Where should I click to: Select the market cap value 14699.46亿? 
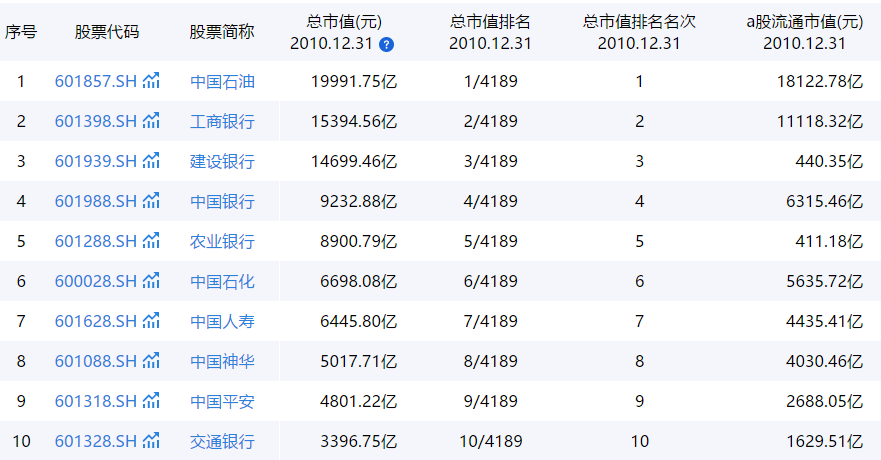(354, 161)
